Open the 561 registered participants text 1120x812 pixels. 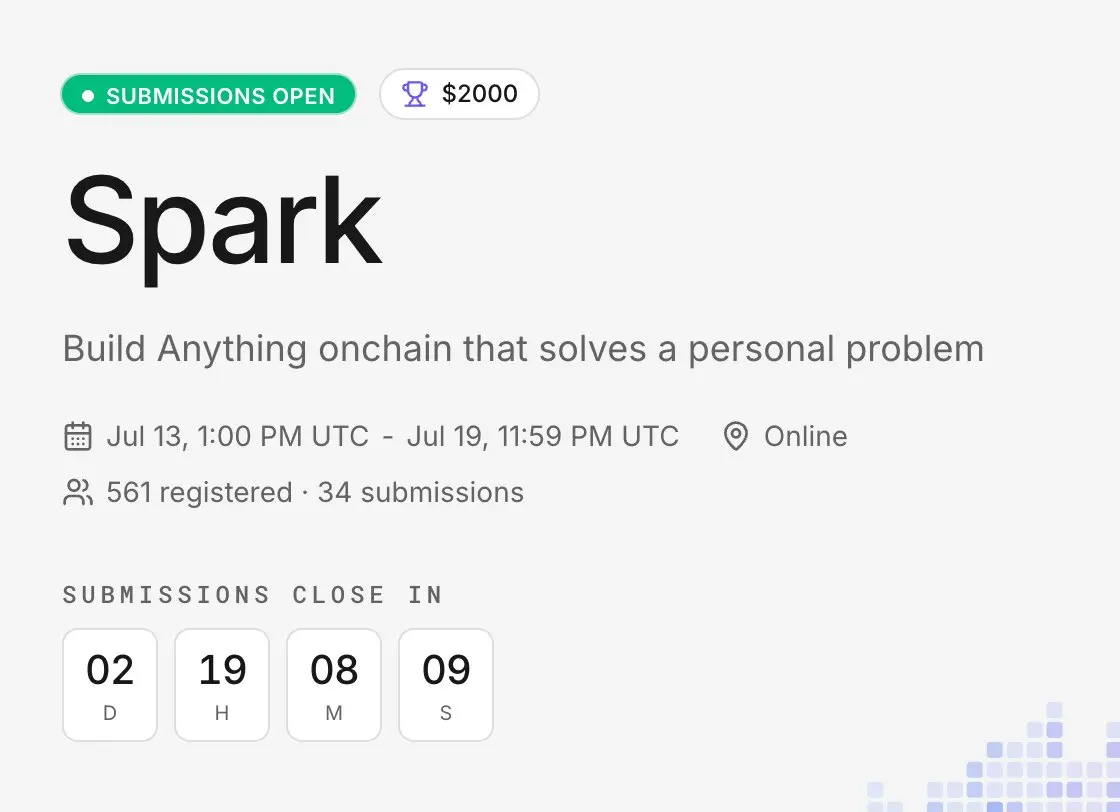coord(199,493)
